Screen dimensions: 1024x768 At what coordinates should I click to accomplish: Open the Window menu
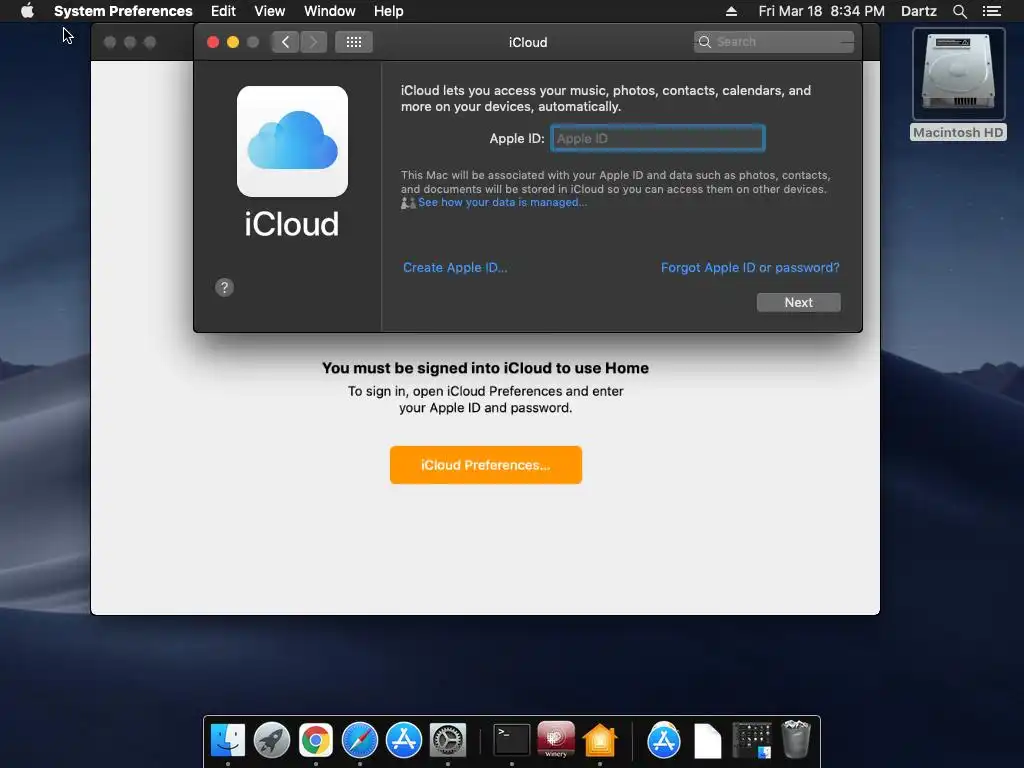pos(330,11)
